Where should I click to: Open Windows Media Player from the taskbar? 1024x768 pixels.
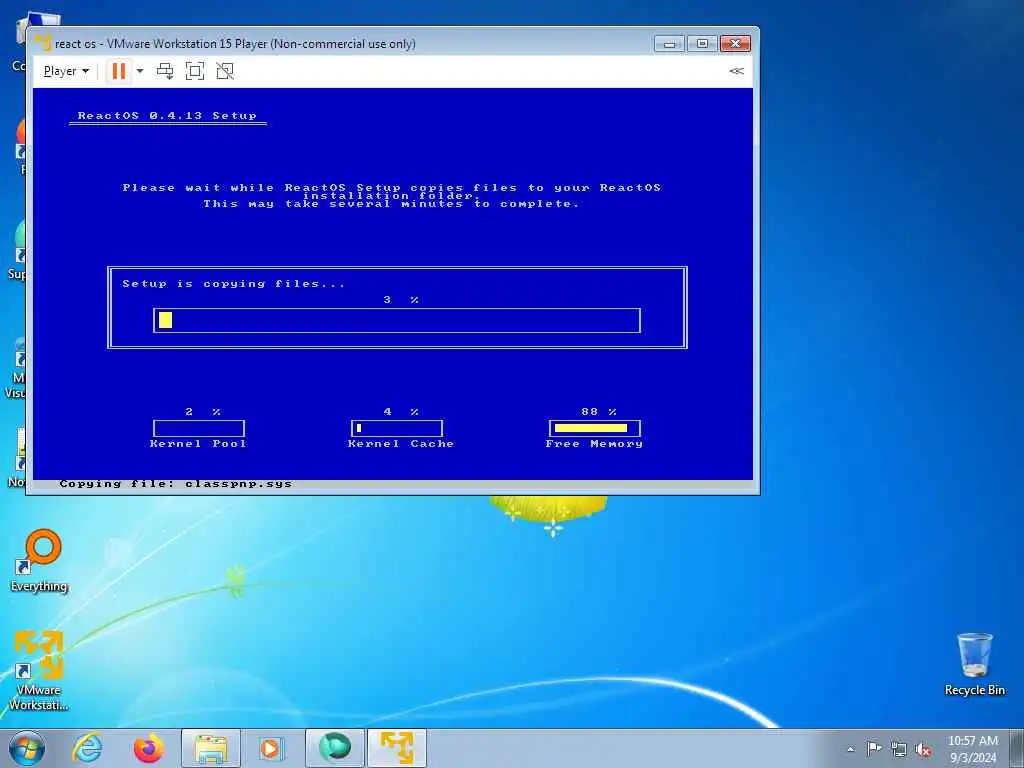click(x=272, y=748)
